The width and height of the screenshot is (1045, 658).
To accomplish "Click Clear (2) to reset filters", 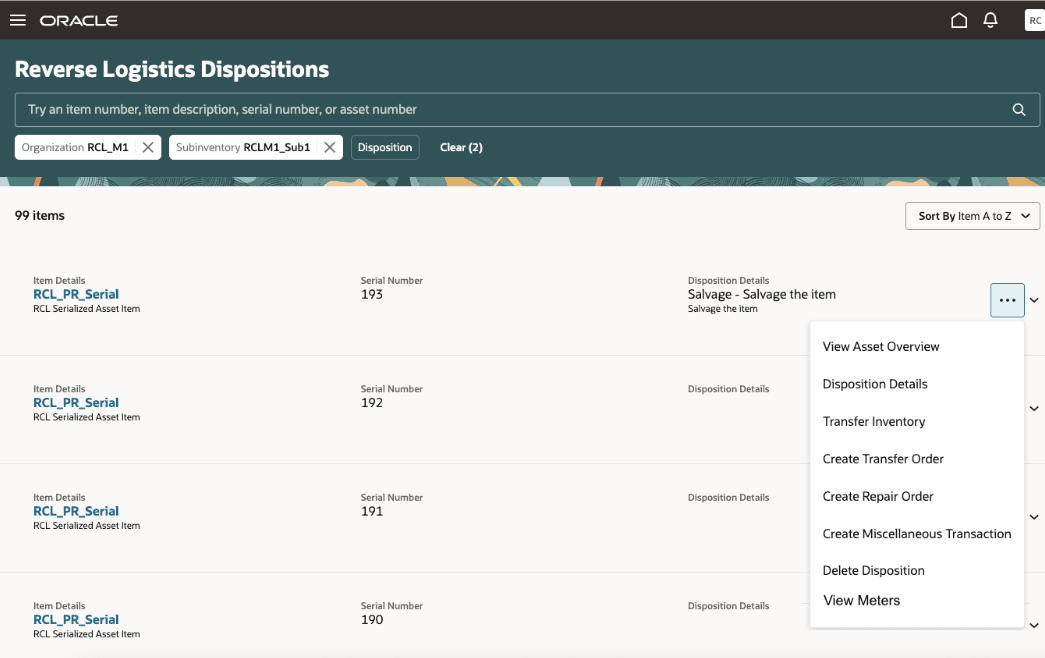I will [460, 146].
